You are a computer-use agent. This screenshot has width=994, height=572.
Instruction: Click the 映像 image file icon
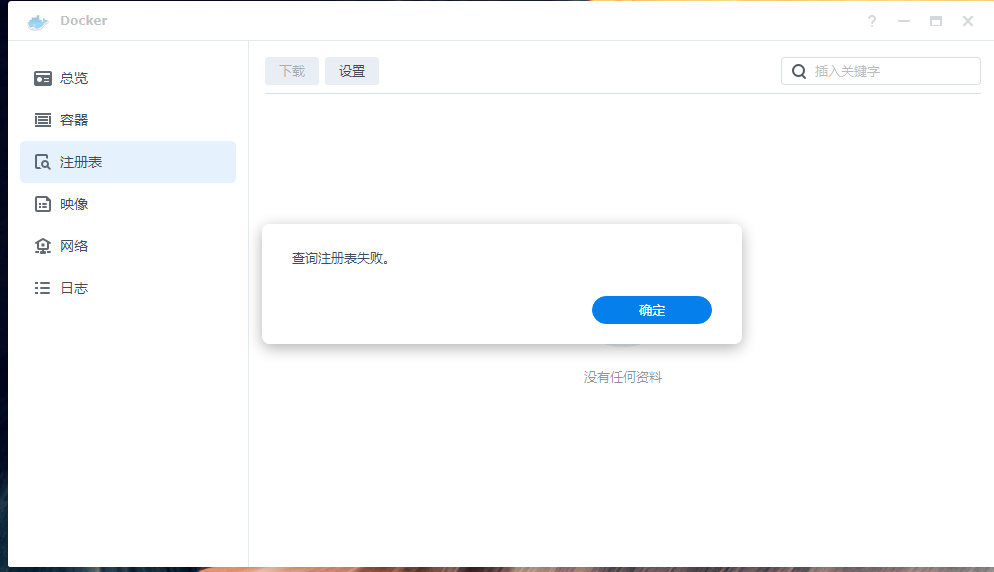[x=43, y=204]
